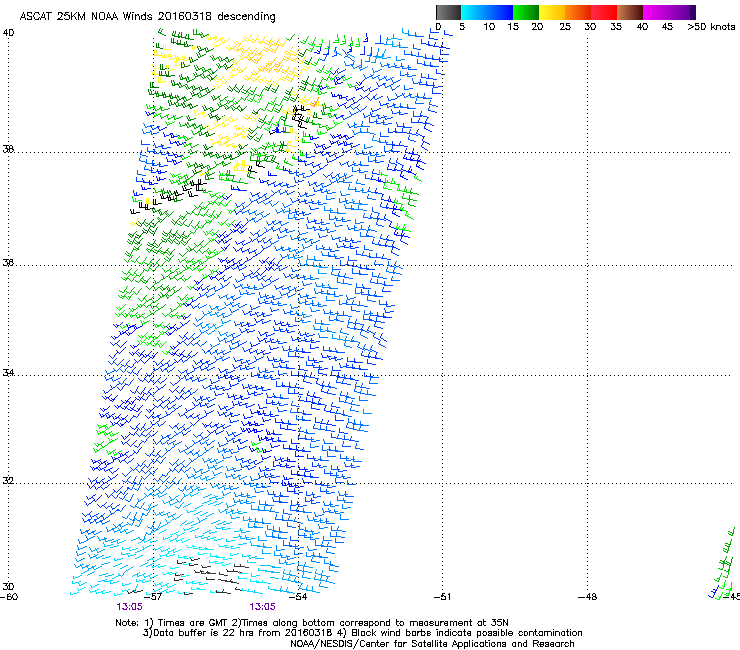The width and height of the screenshot is (740, 650).
Task: Click the '20' label under the color scale
Action: (537, 27)
